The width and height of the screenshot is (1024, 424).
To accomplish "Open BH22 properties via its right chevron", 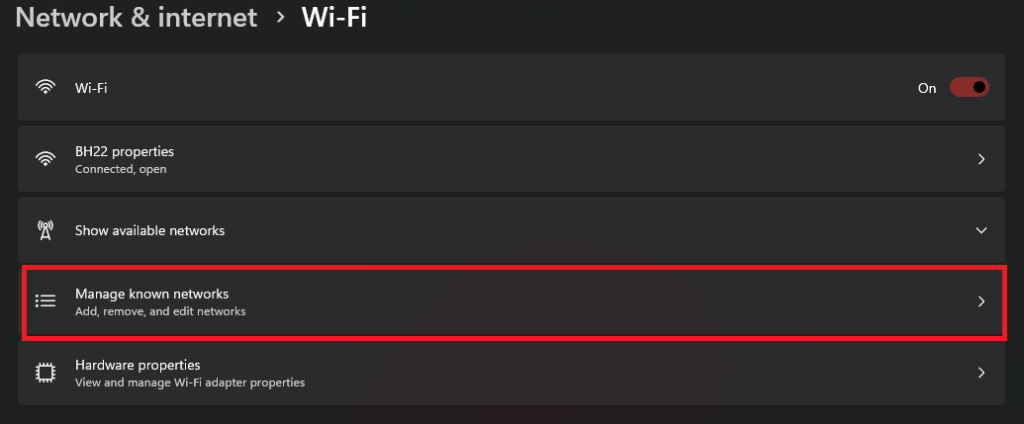I will [x=981, y=159].
